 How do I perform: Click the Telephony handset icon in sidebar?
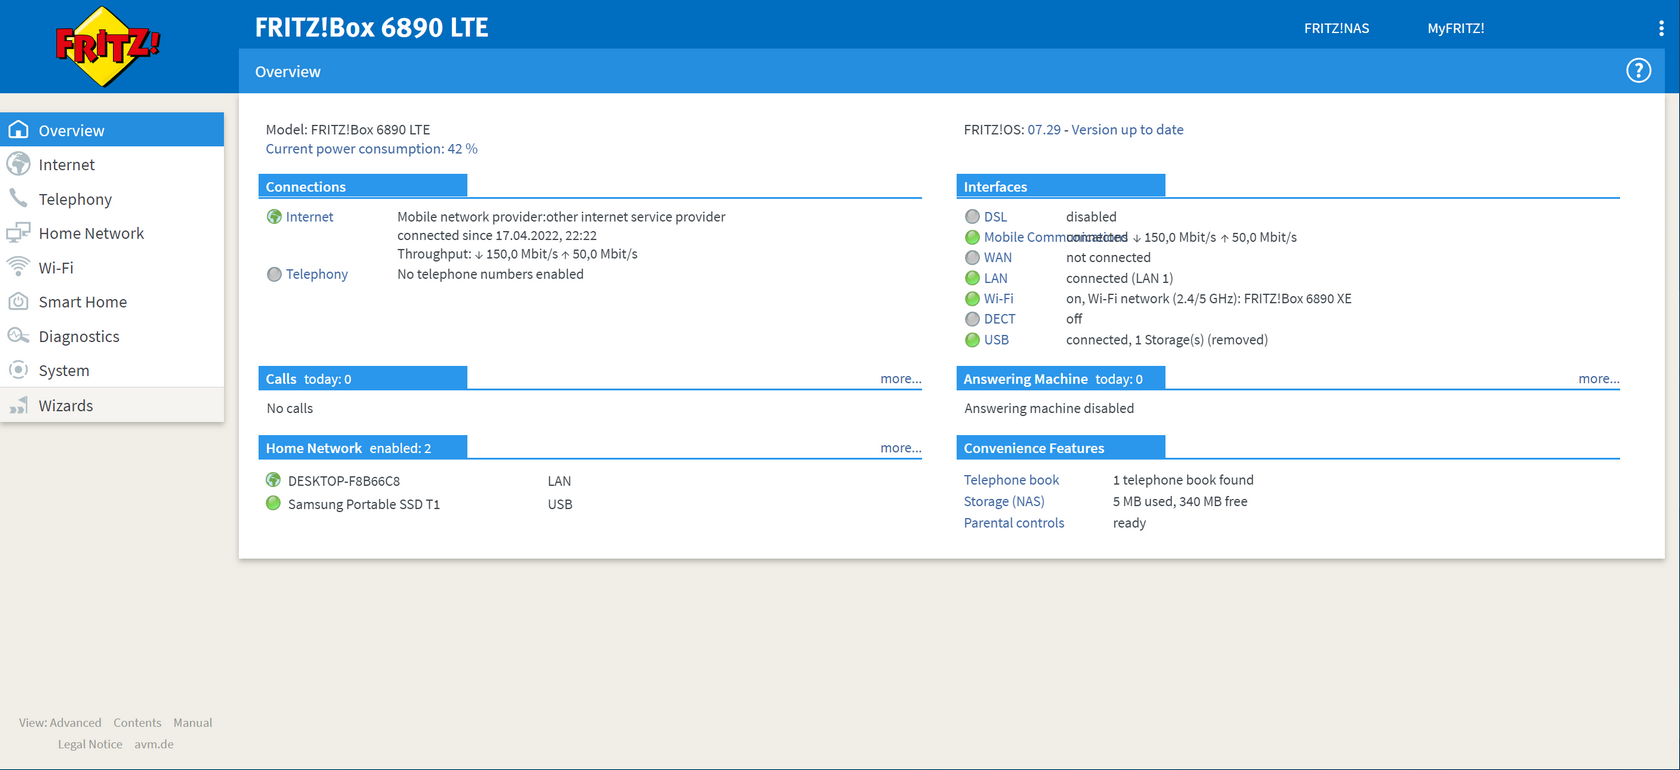tap(18, 198)
